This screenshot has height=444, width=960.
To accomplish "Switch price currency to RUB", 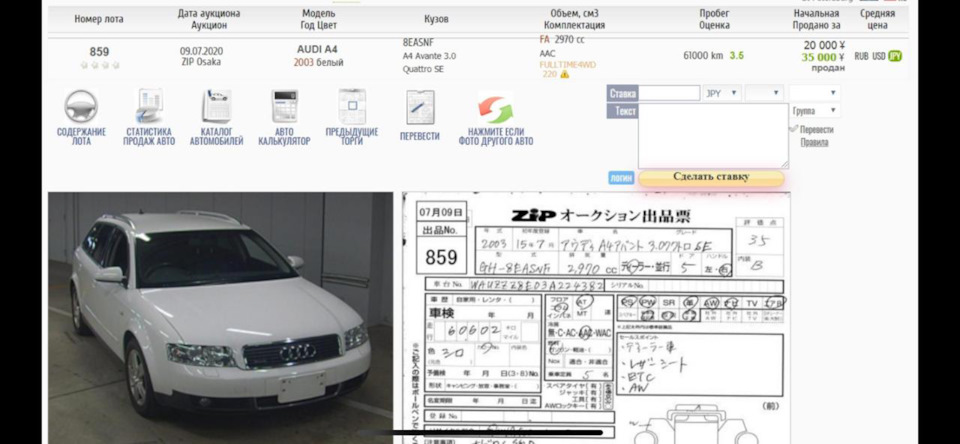I will coord(861,56).
